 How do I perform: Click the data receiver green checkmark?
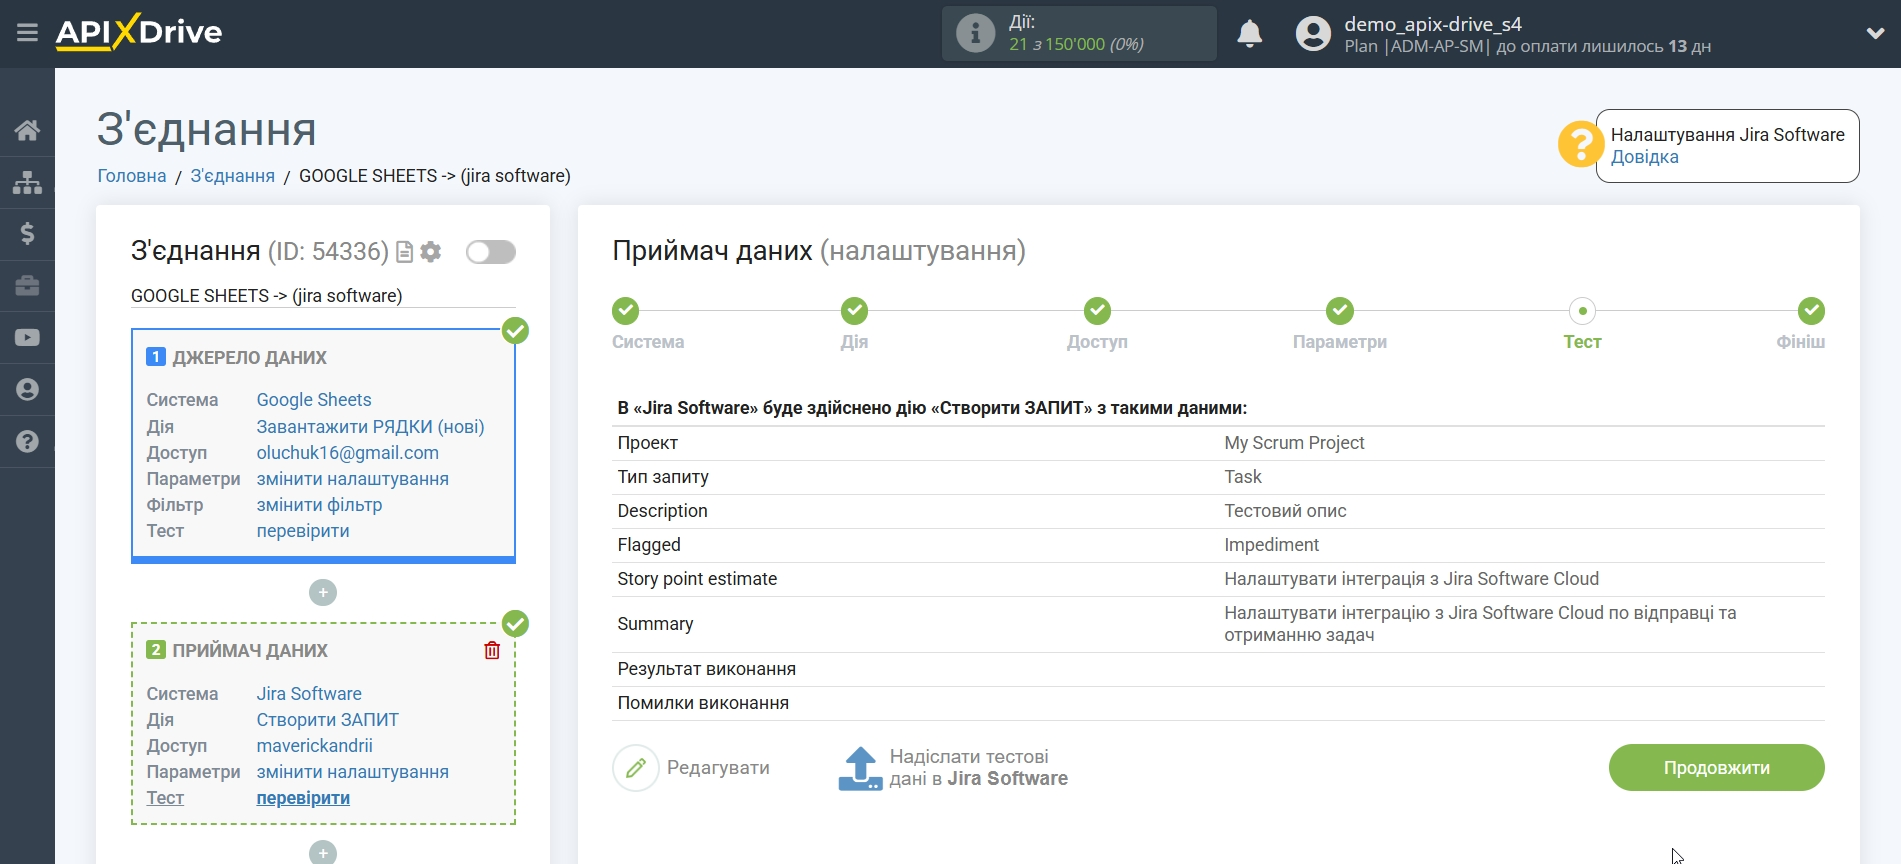point(515,624)
